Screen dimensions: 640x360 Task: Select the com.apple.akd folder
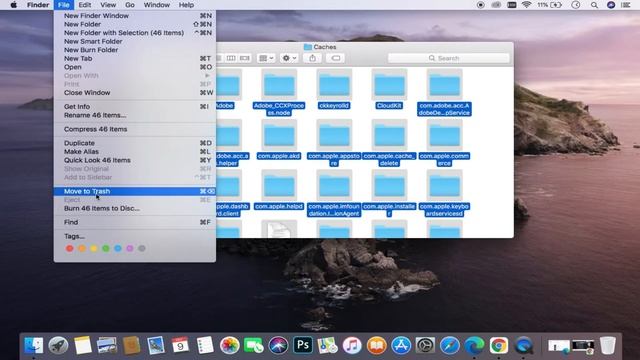(279, 136)
